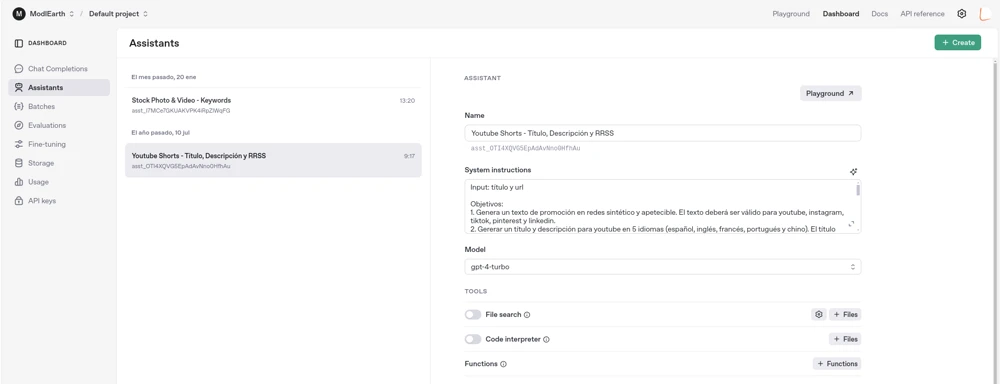The image size is (1000, 384).
Task: Expand the System instructions editor
Action: pyautogui.click(x=851, y=225)
